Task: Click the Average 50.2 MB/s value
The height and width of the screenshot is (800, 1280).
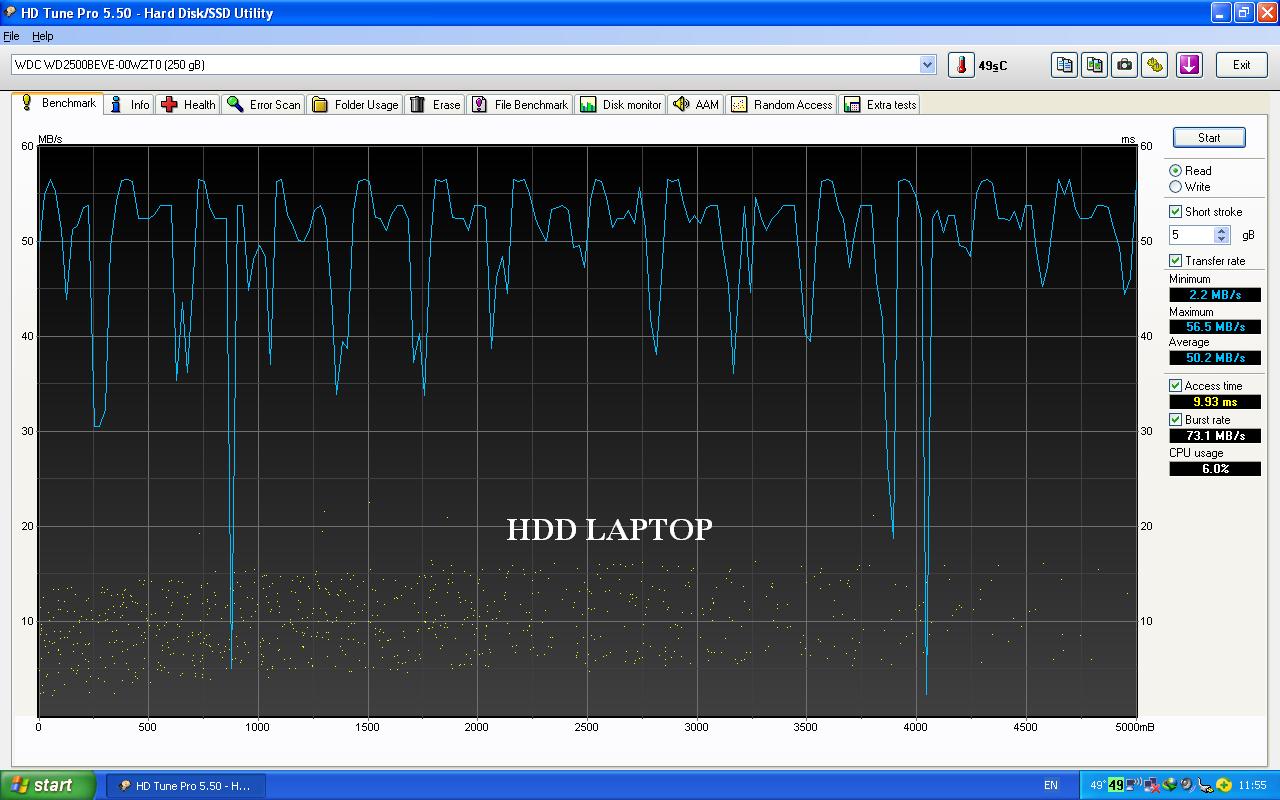Action: (1215, 358)
